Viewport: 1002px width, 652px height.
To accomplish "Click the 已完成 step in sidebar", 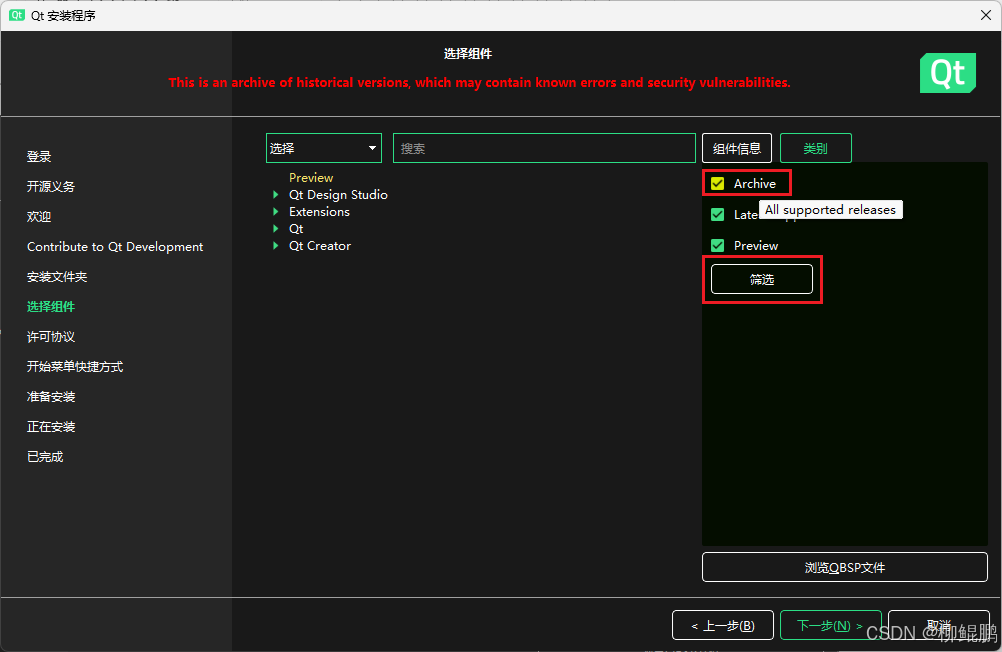I will point(45,457).
